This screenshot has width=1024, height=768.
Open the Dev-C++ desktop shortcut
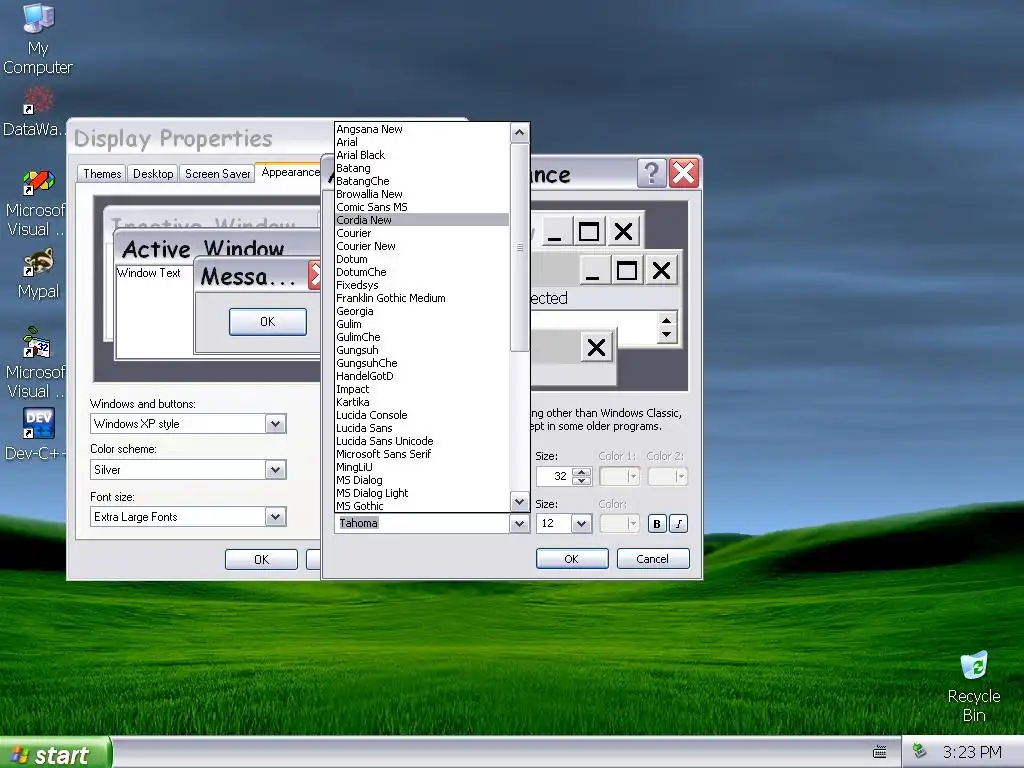coord(36,435)
